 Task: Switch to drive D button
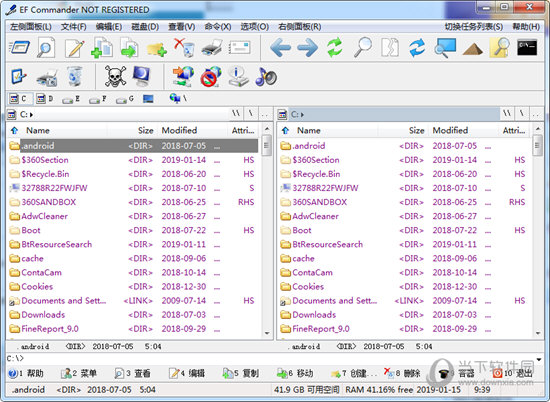[x=45, y=99]
